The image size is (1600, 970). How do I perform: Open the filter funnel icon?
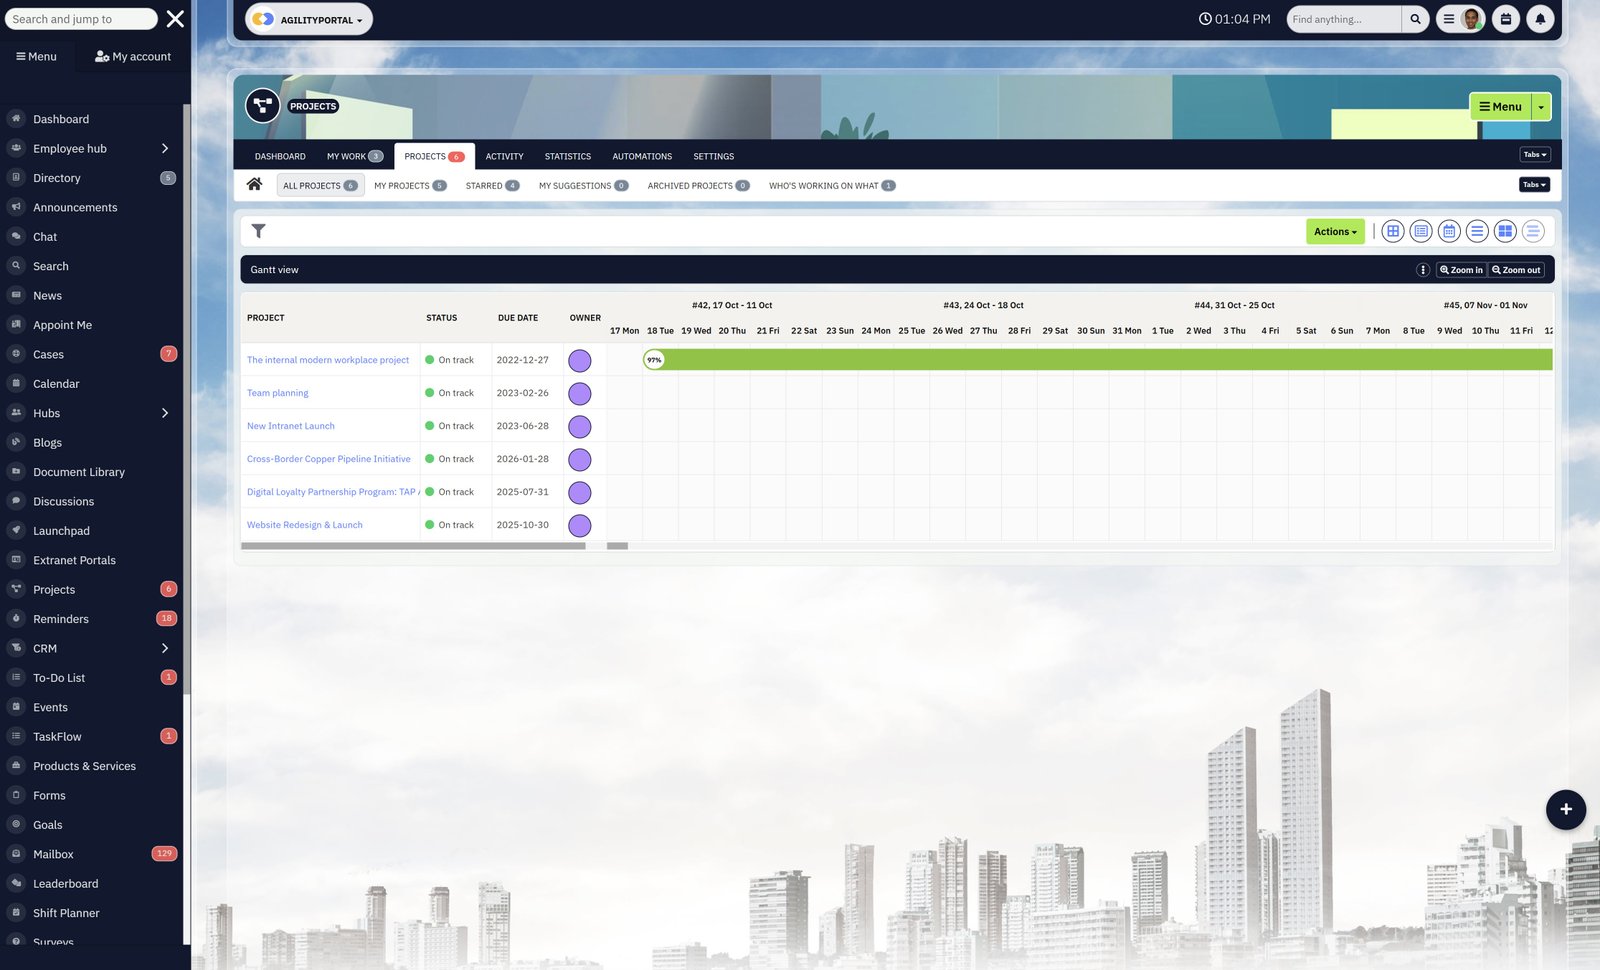tap(259, 231)
